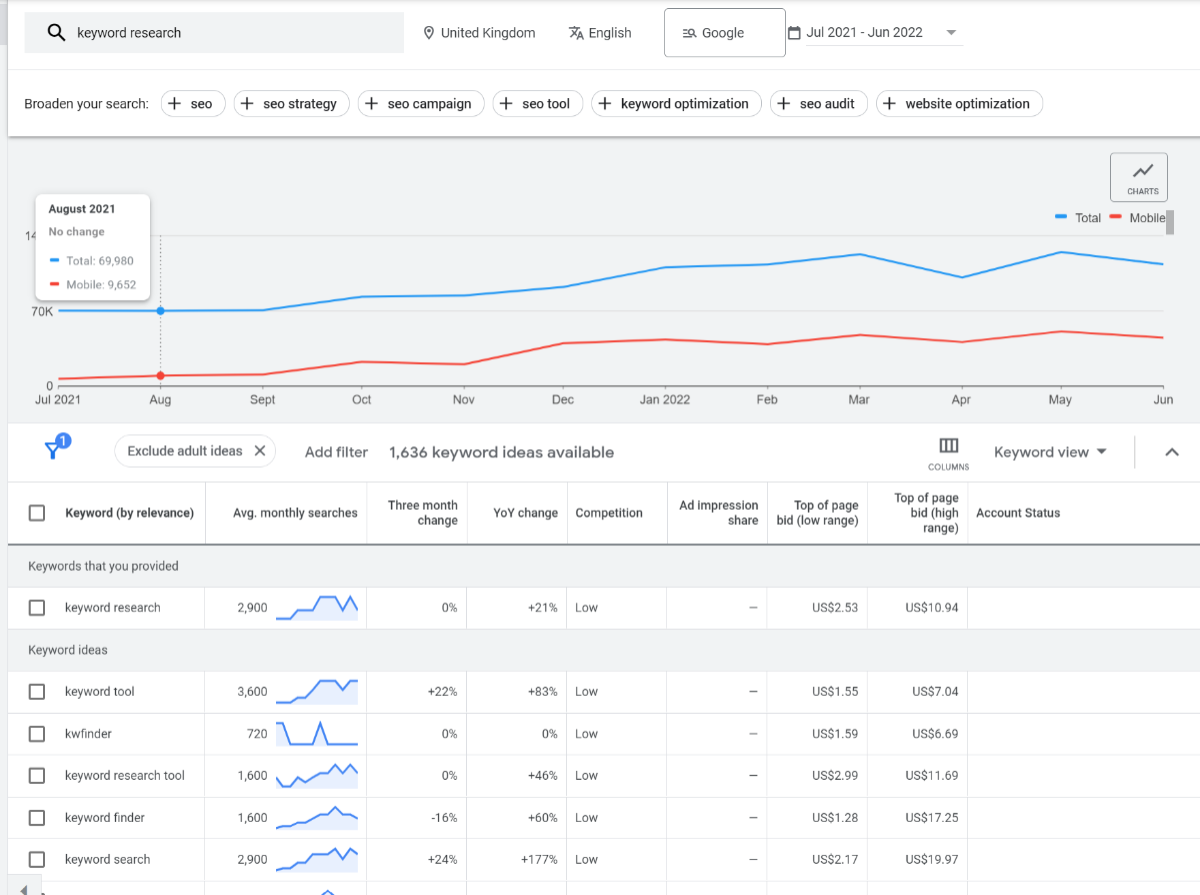This screenshot has width=1200, height=895.
Task: Tick the select-all keywords checkbox
Action: (37, 513)
